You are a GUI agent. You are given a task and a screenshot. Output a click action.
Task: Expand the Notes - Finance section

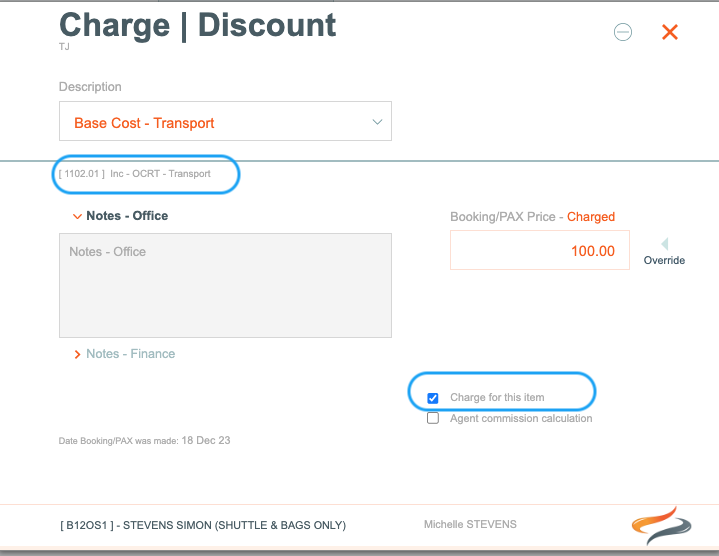[77, 354]
